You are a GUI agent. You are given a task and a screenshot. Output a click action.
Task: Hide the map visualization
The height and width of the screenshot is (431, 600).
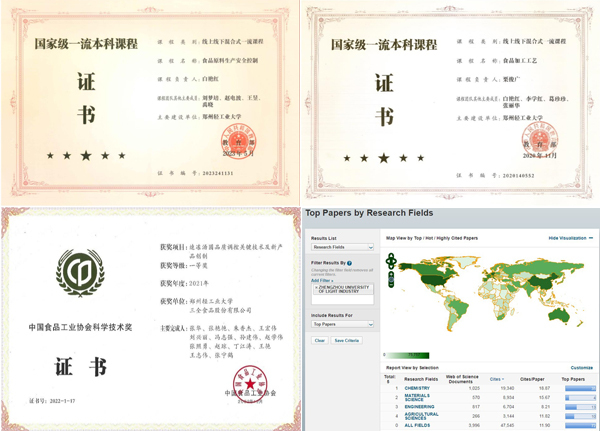coord(570,238)
